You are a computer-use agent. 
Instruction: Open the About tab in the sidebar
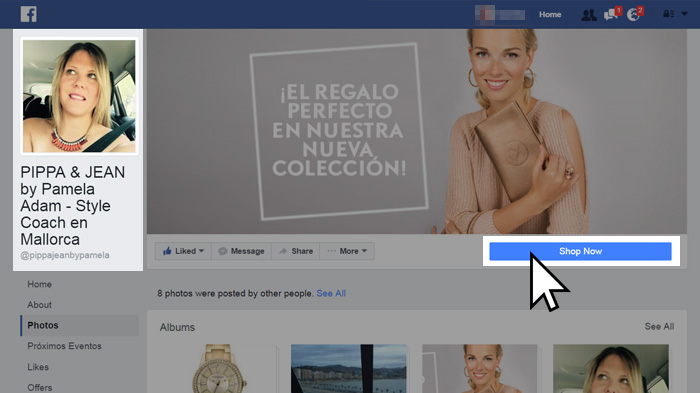(x=39, y=305)
